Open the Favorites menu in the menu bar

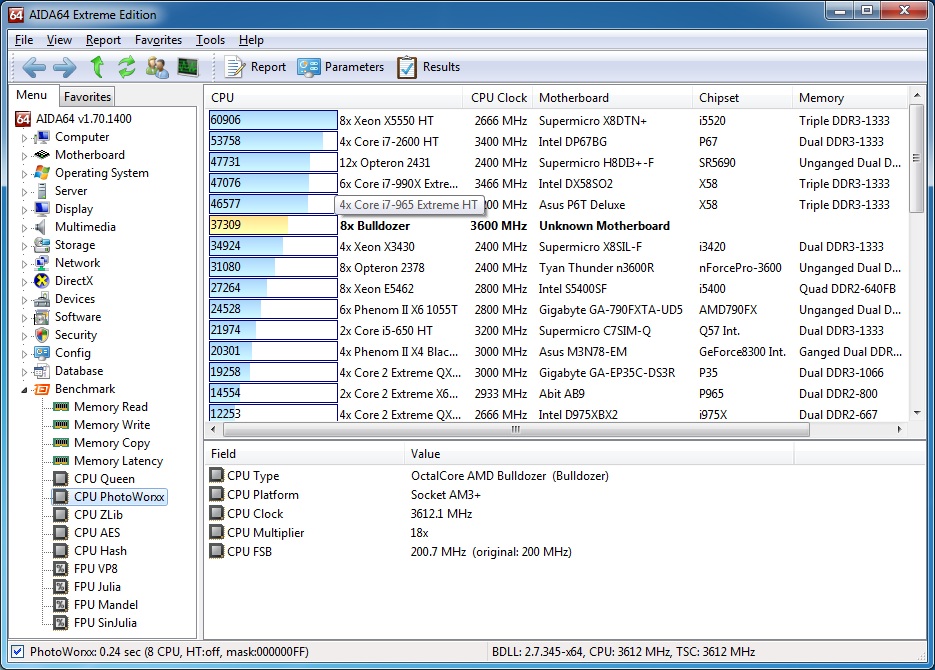click(158, 40)
